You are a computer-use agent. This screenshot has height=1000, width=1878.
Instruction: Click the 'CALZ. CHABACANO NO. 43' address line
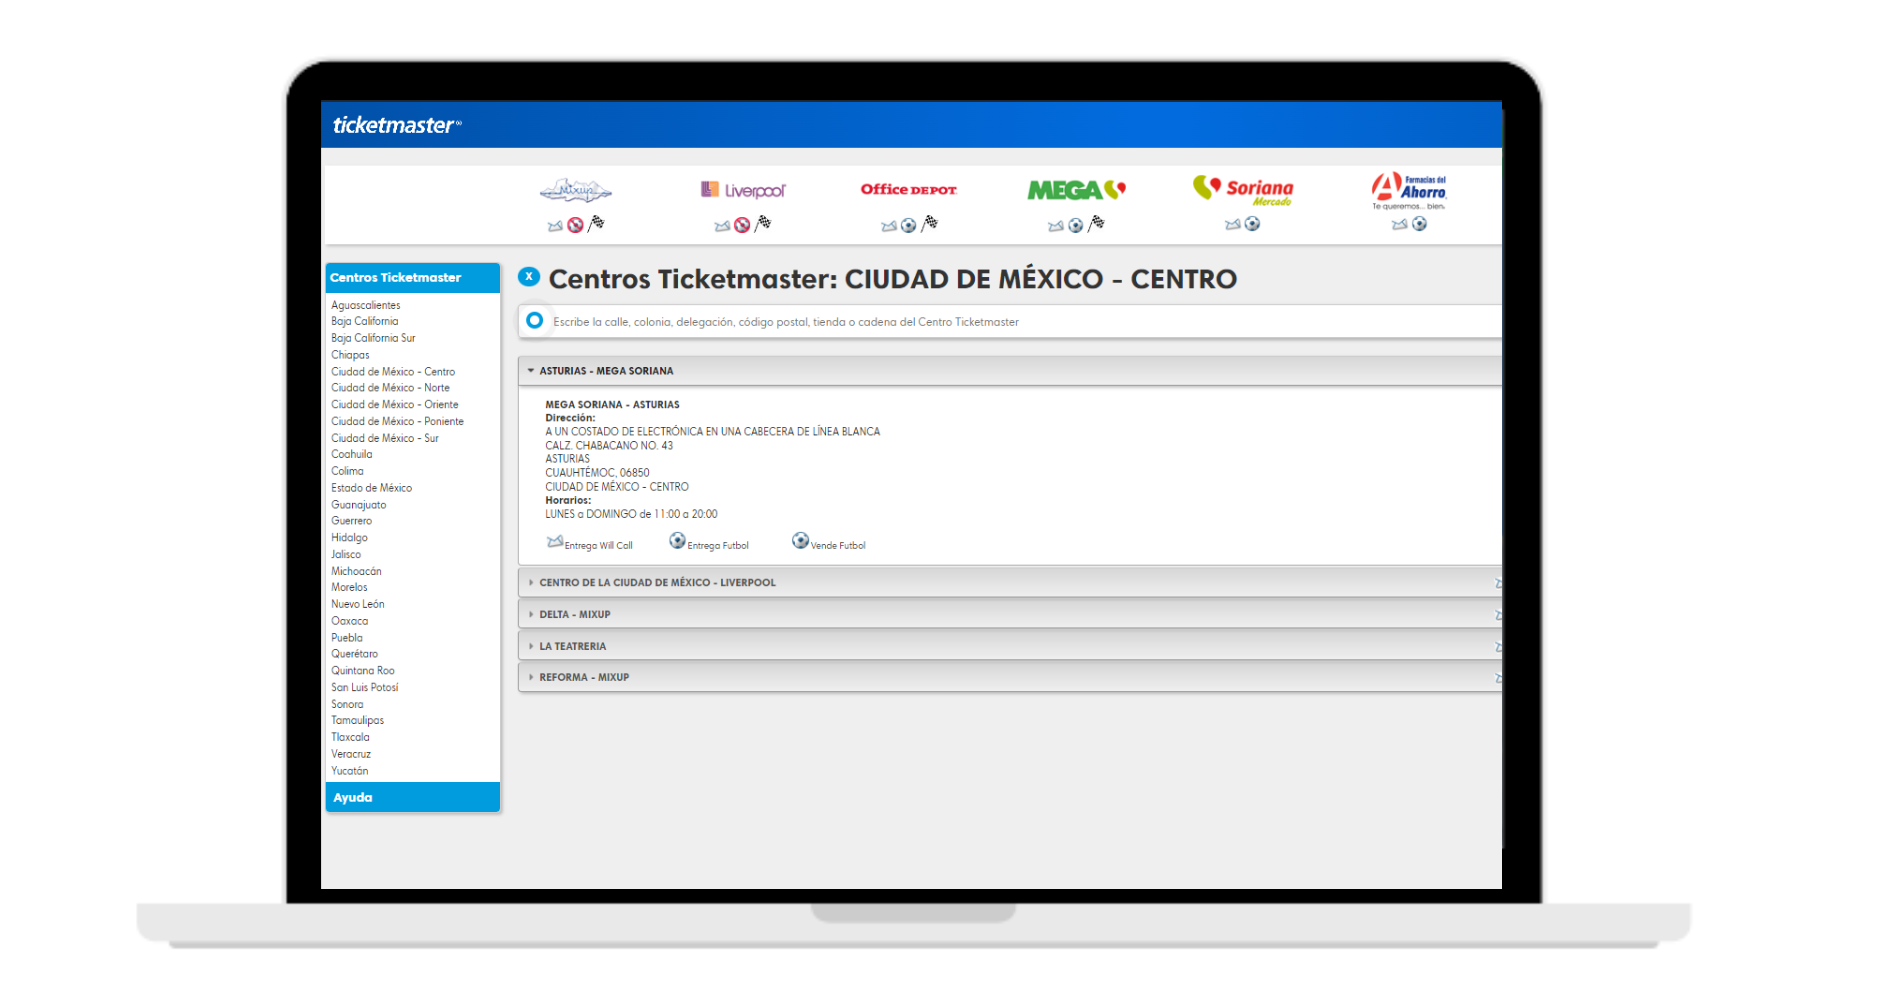click(x=609, y=446)
